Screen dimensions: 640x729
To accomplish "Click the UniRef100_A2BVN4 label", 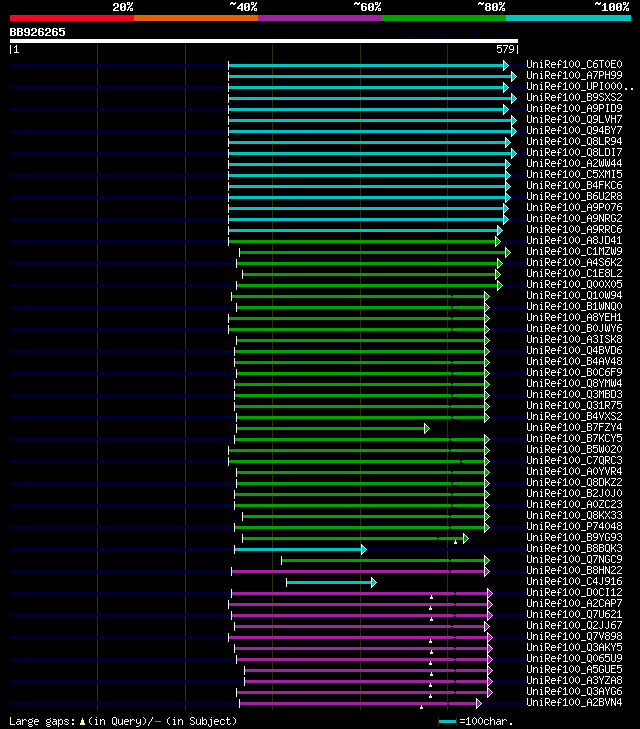I will 574,703.
